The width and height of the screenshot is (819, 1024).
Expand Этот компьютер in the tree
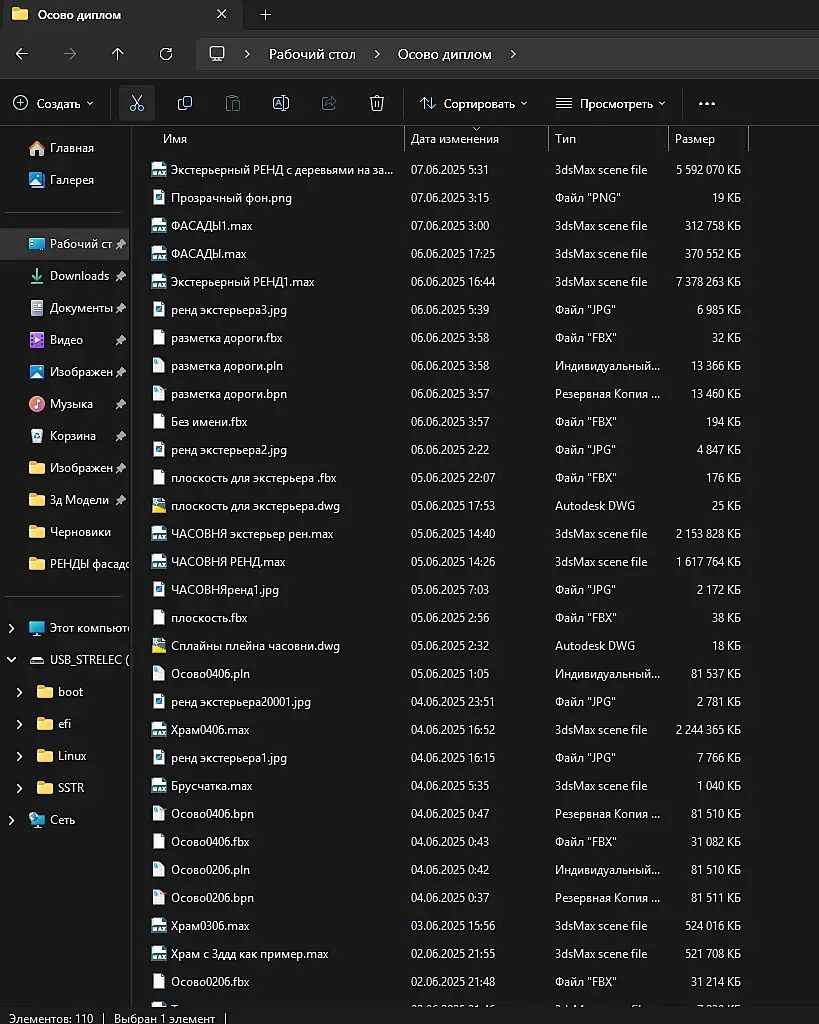(x=11, y=628)
